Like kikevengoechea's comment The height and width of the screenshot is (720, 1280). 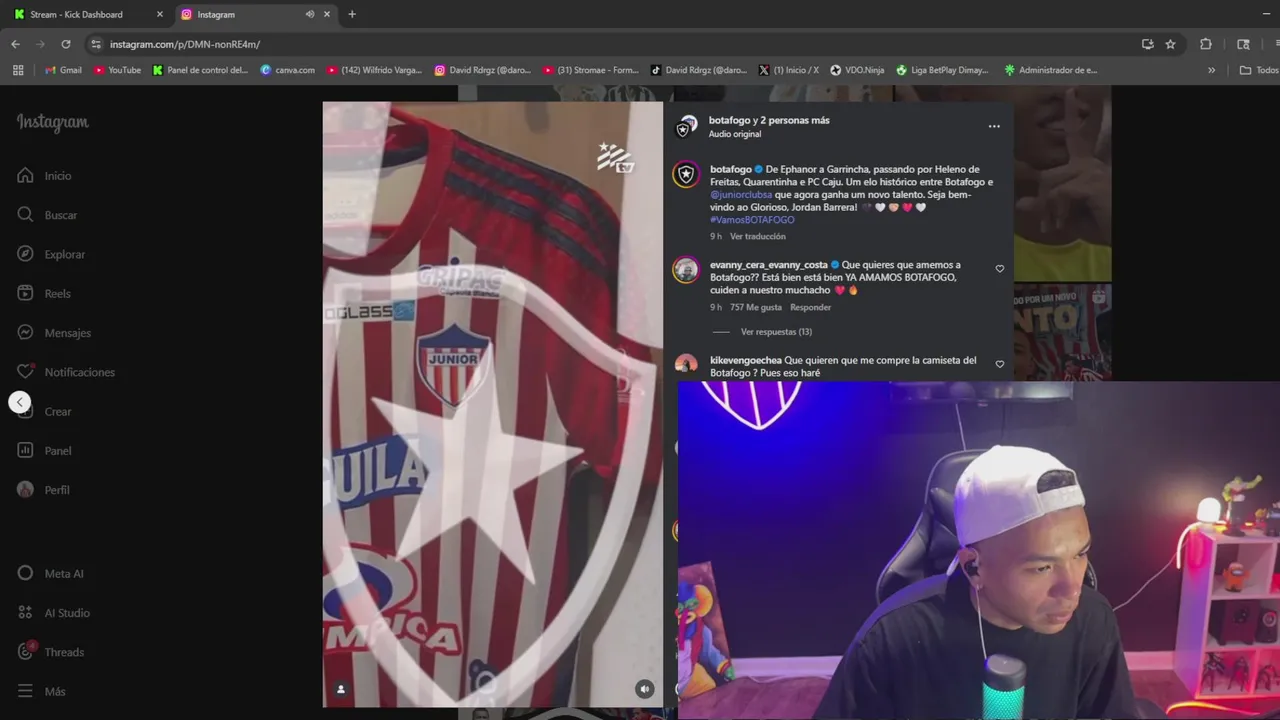click(999, 364)
